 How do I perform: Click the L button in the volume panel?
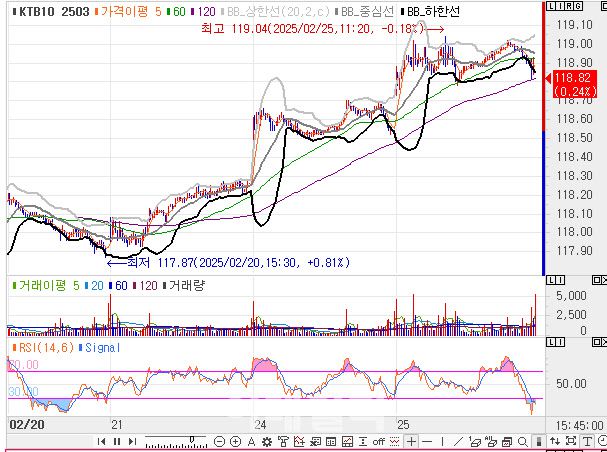coord(552,279)
